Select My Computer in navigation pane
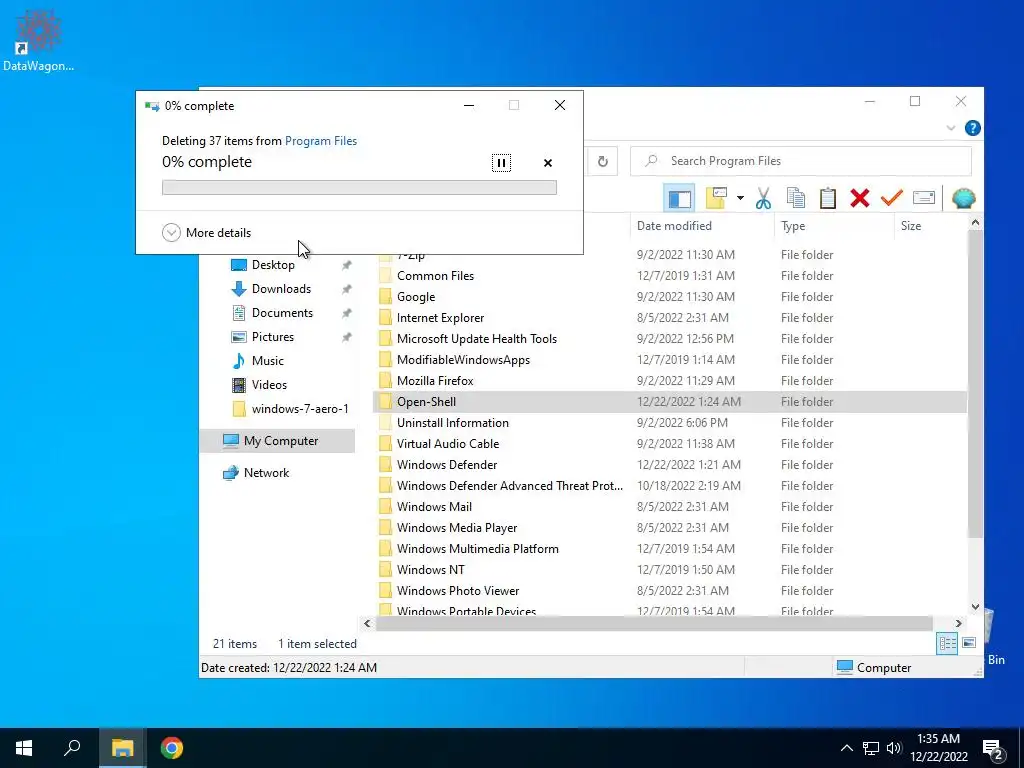1024x768 pixels. pos(281,441)
